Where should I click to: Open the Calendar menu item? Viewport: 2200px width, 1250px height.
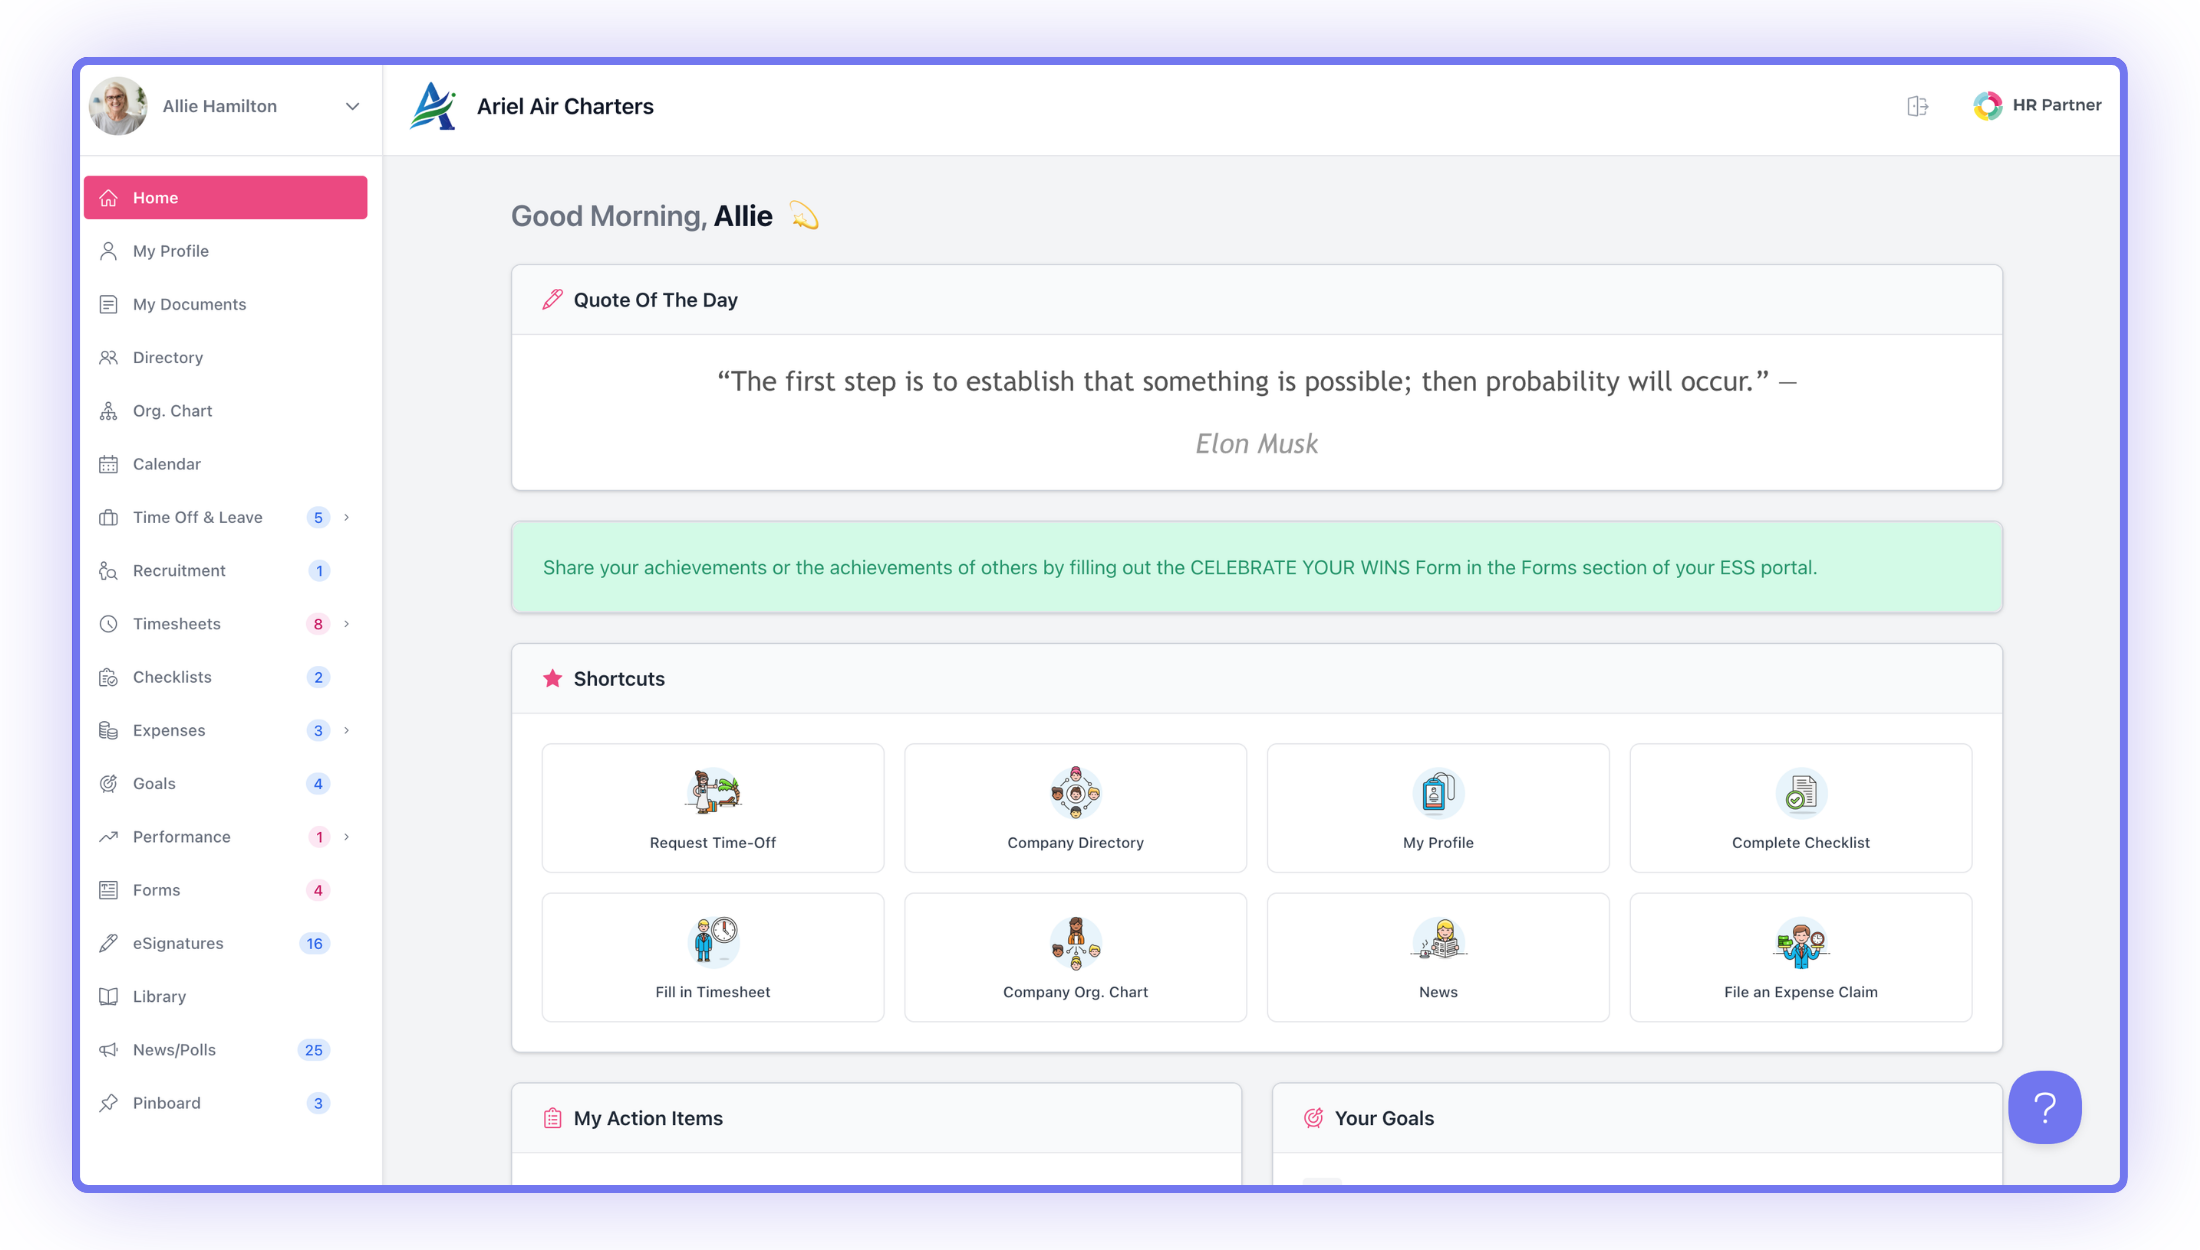[225, 464]
